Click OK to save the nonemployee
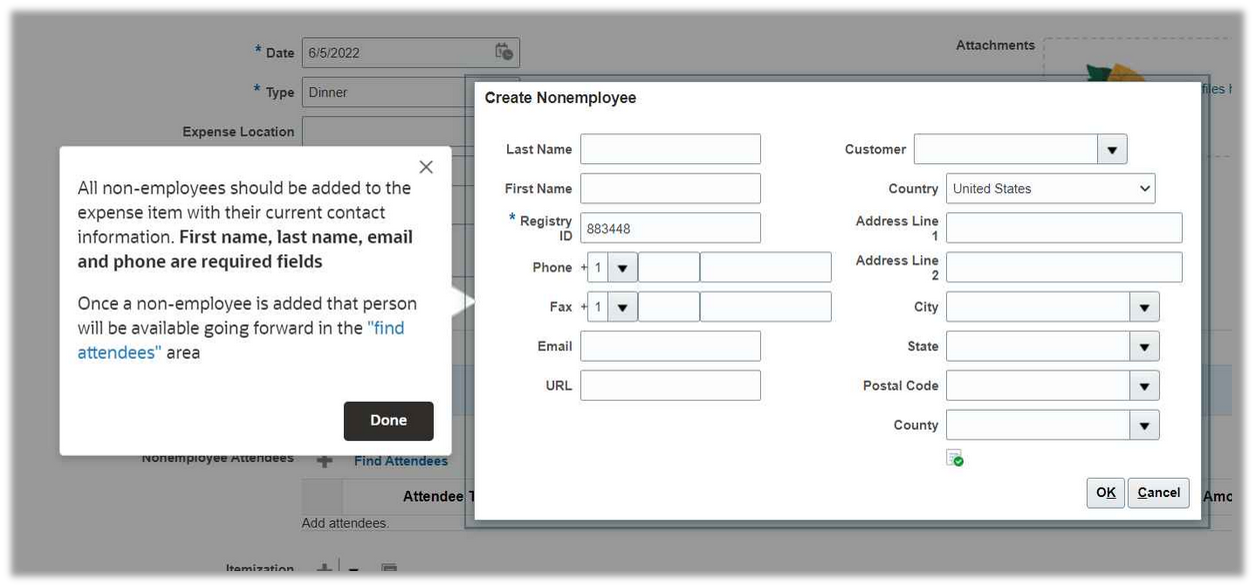1255x587 pixels. [1105, 492]
